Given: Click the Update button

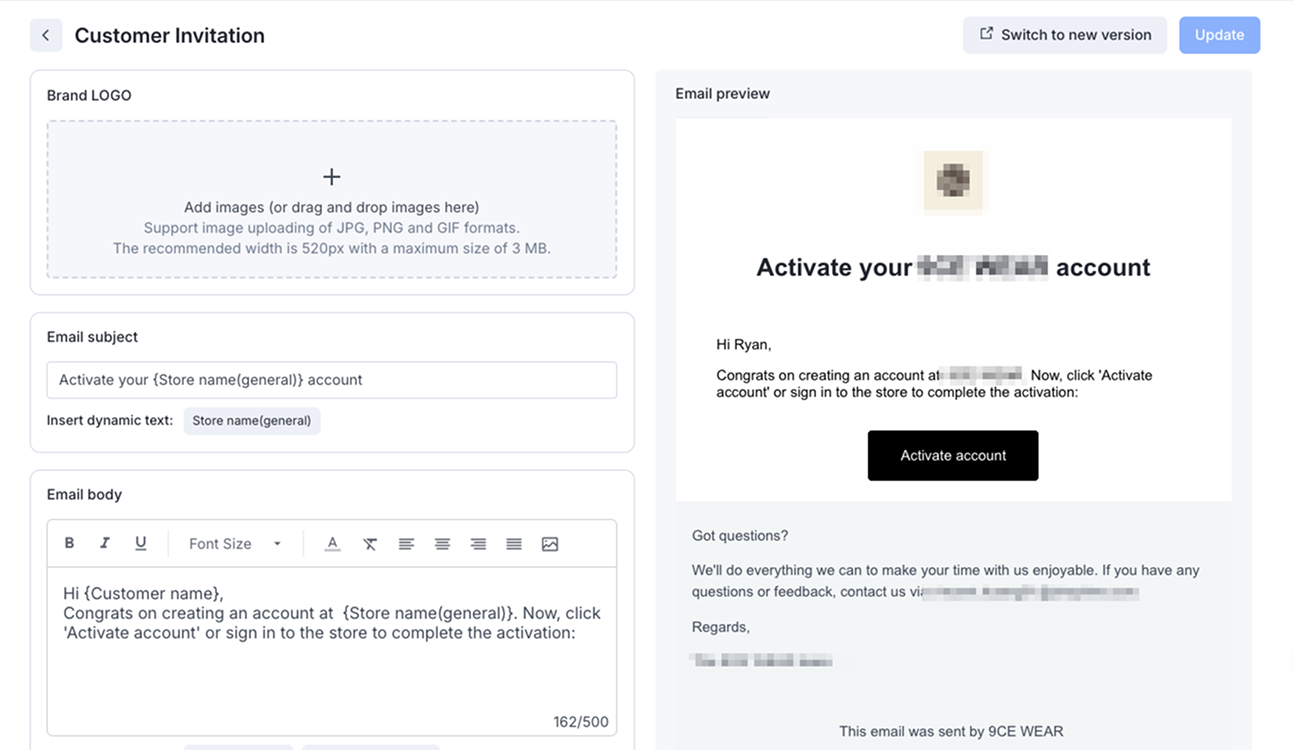Looking at the screenshot, I should click(x=1219, y=35).
